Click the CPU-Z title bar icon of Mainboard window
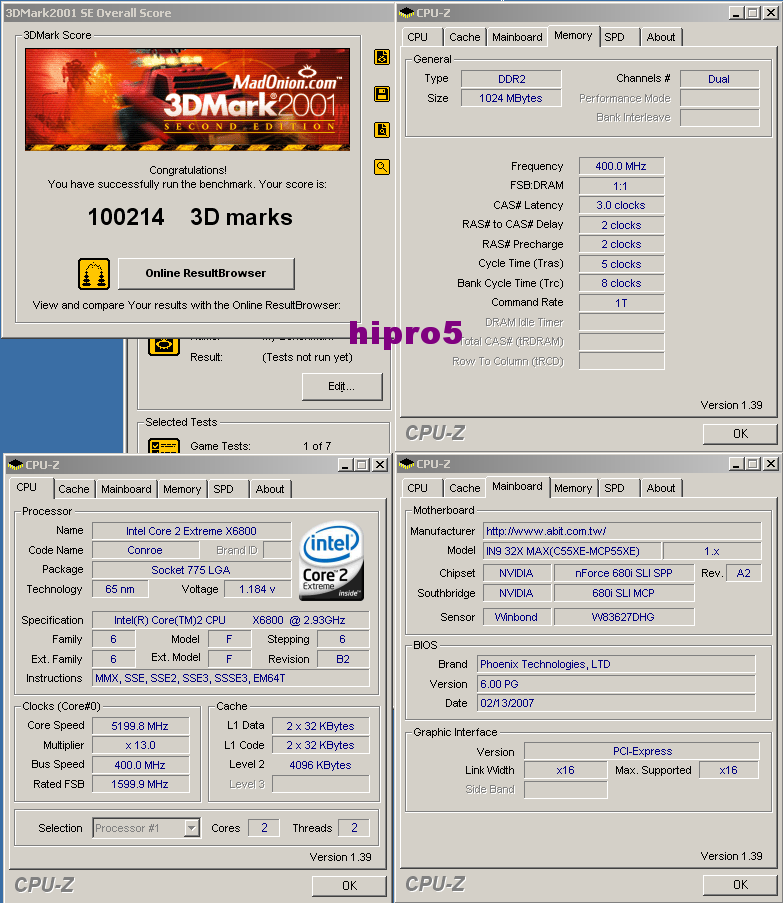Image resolution: width=783 pixels, height=903 pixels. point(406,464)
